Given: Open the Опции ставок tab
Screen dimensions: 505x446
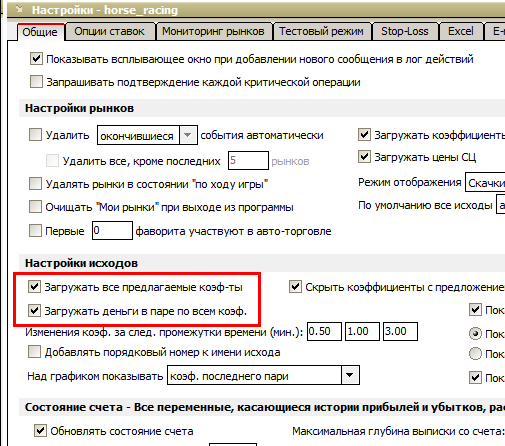Looking at the screenshot, I should (x=110, y=31).
